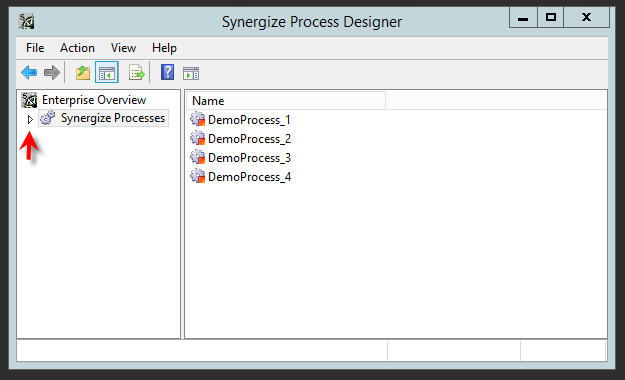Click the Export List toolbar icon

click(137, 73)
